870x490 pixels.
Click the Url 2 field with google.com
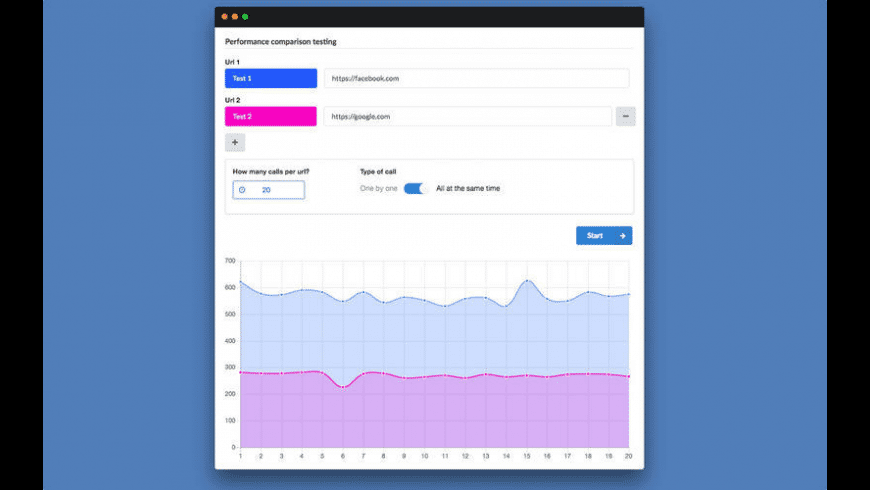[468, 117]
